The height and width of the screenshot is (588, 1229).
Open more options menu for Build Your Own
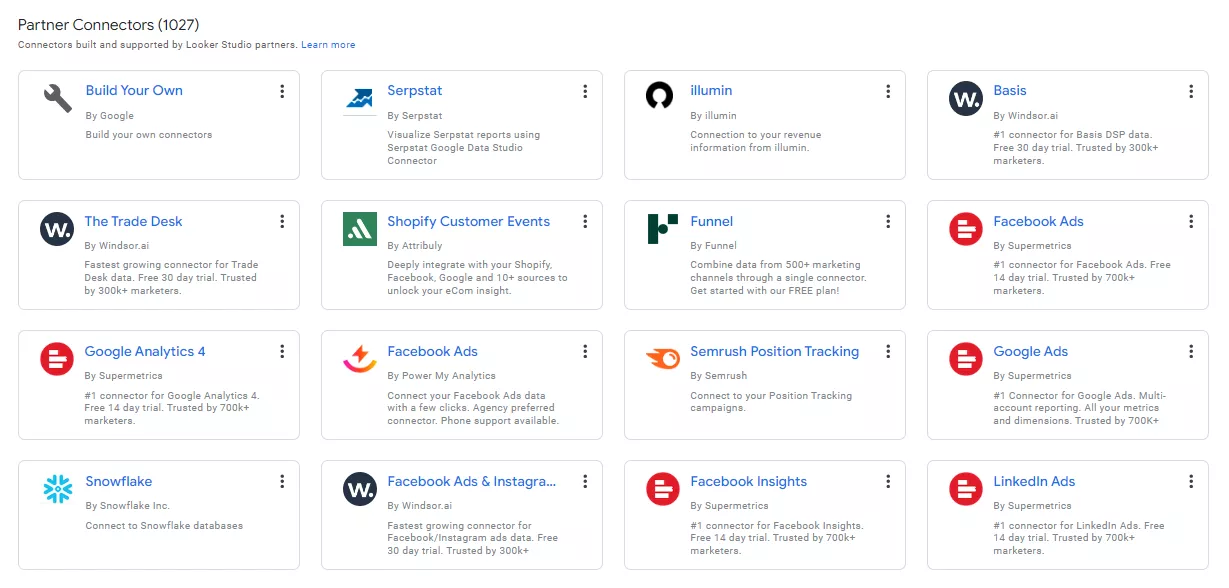coord(282,91)
